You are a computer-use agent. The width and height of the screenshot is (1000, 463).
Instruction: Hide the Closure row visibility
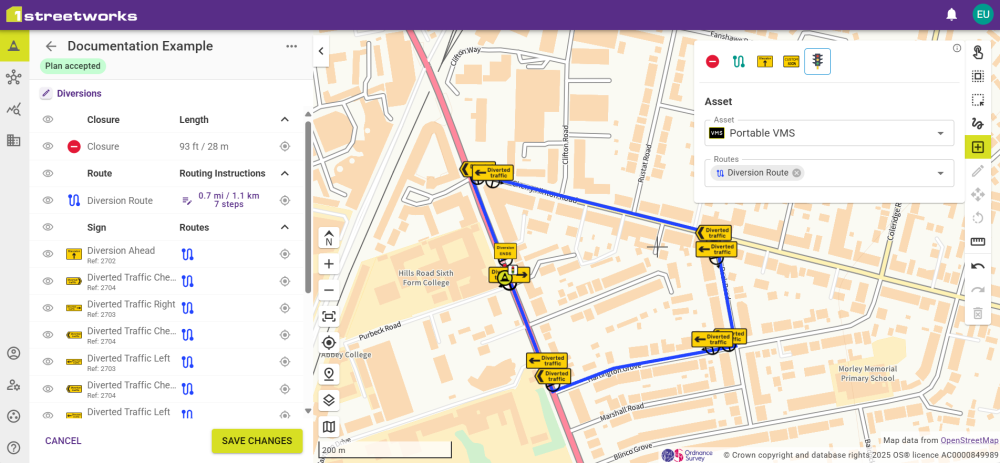pyautogui.click(x=47, y=147)
